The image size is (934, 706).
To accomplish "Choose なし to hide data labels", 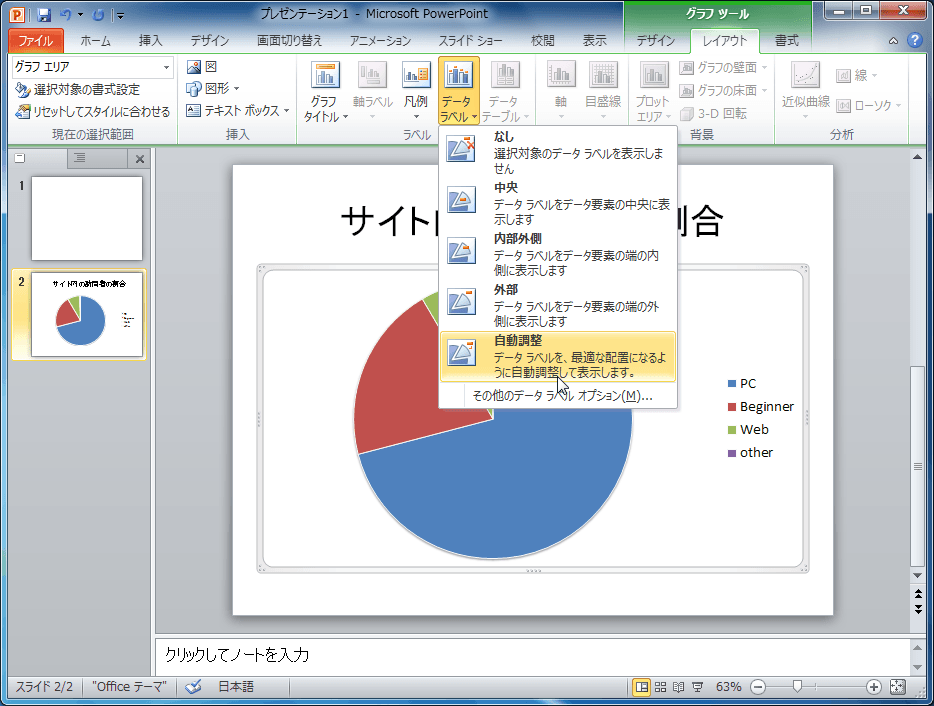I will (558, 153).
